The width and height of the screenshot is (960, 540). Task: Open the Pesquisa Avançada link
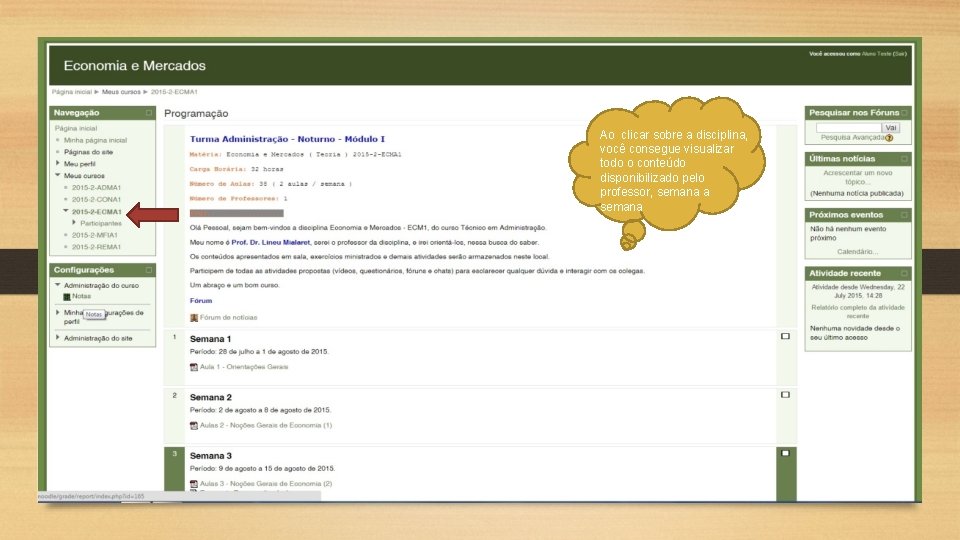[853, 138]
